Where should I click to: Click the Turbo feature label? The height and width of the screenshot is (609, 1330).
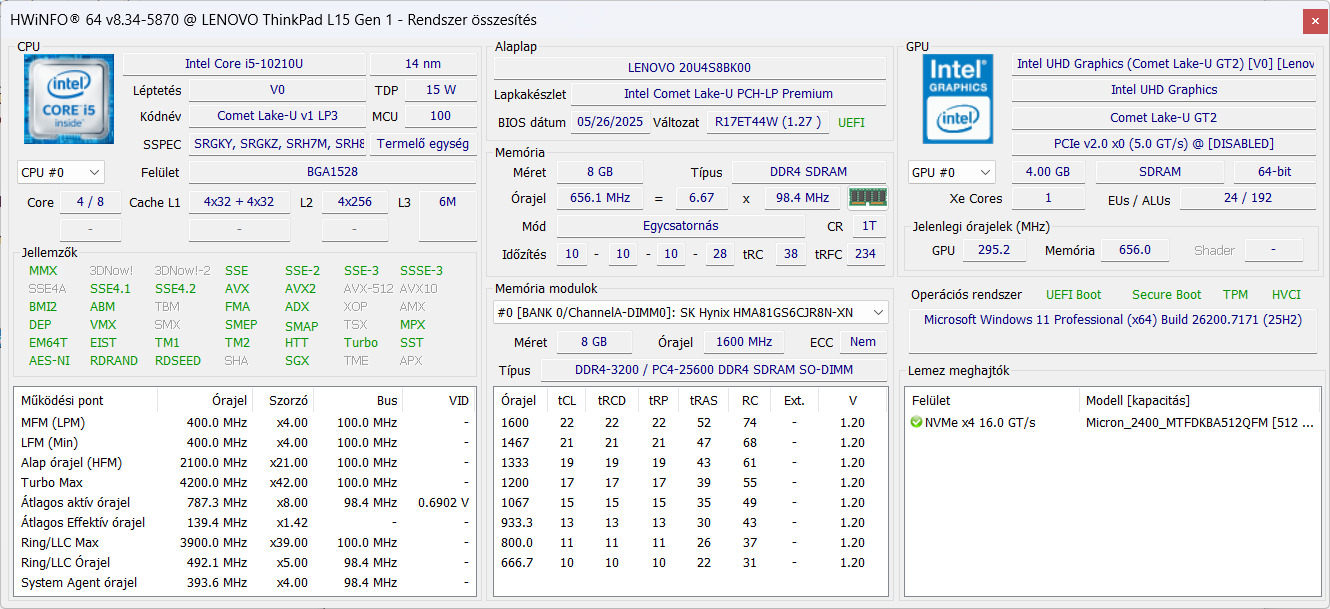(x=361, y=343)
